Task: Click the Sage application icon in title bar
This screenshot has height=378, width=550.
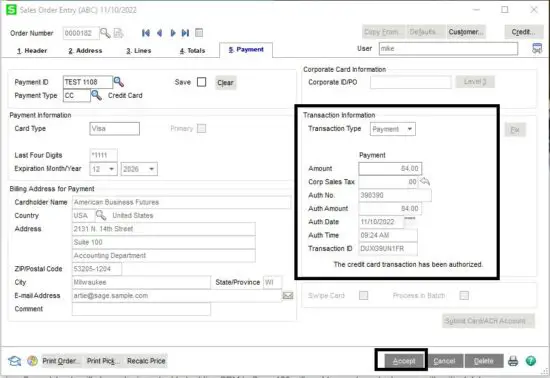Action: (11, 9)
